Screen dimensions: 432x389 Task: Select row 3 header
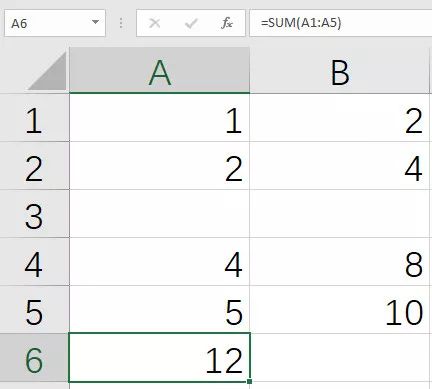(34, 214)
